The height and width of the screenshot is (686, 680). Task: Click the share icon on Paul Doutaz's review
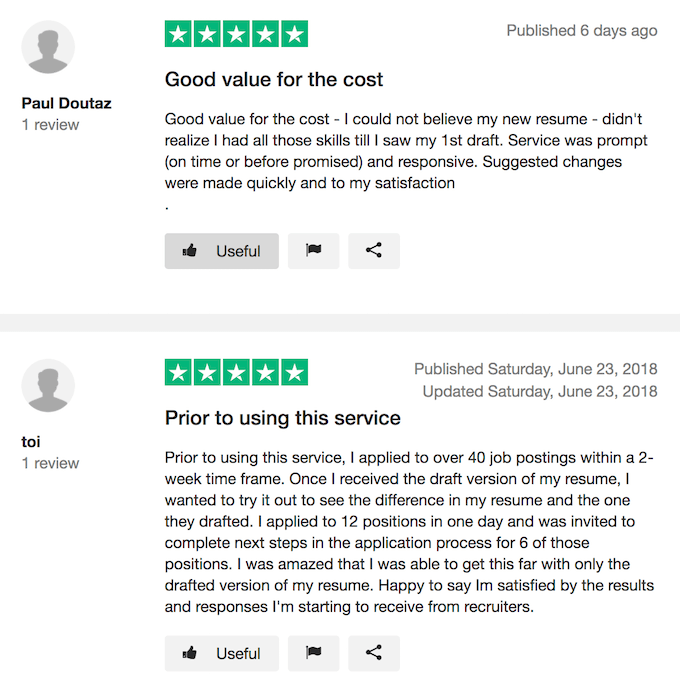tap(374, 251)
